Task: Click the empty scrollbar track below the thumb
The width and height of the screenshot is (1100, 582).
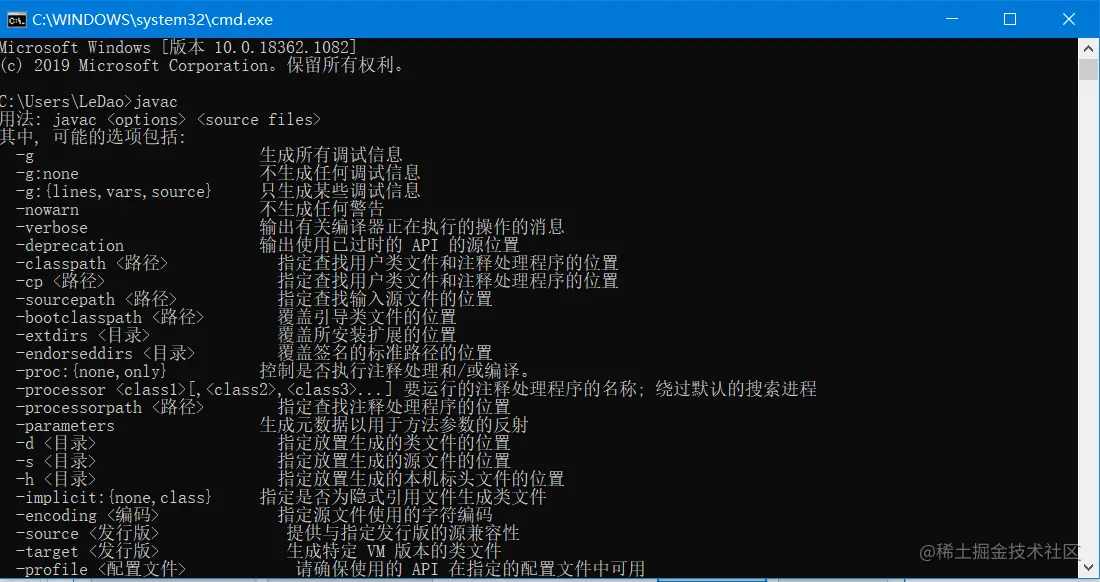Action: [x=1089, y=319]
